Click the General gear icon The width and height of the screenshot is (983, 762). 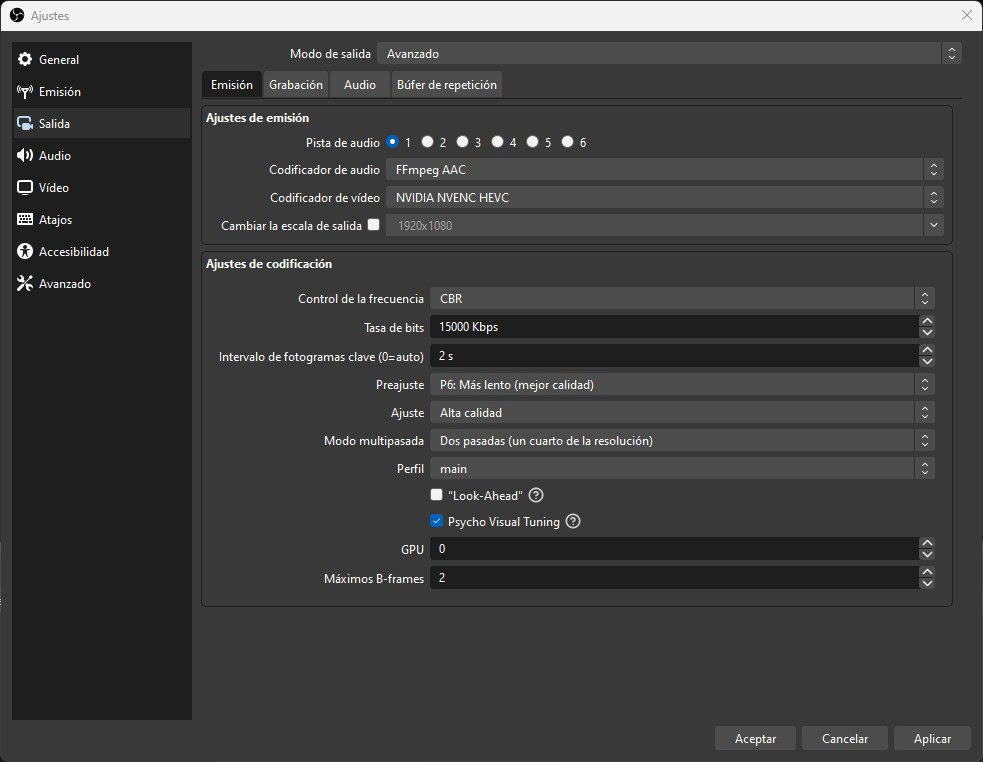25,60
